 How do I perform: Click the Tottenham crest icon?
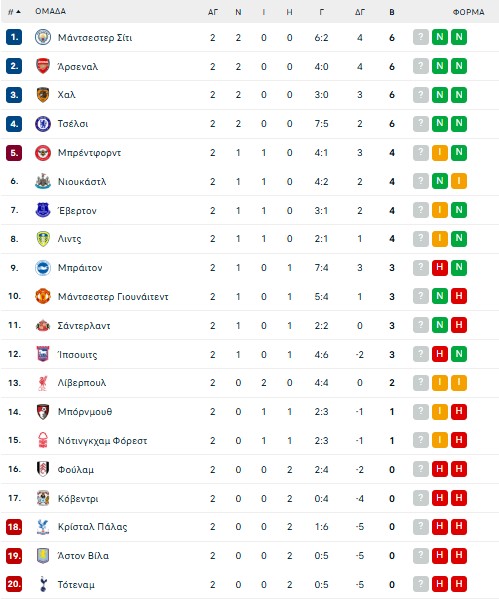43,584
